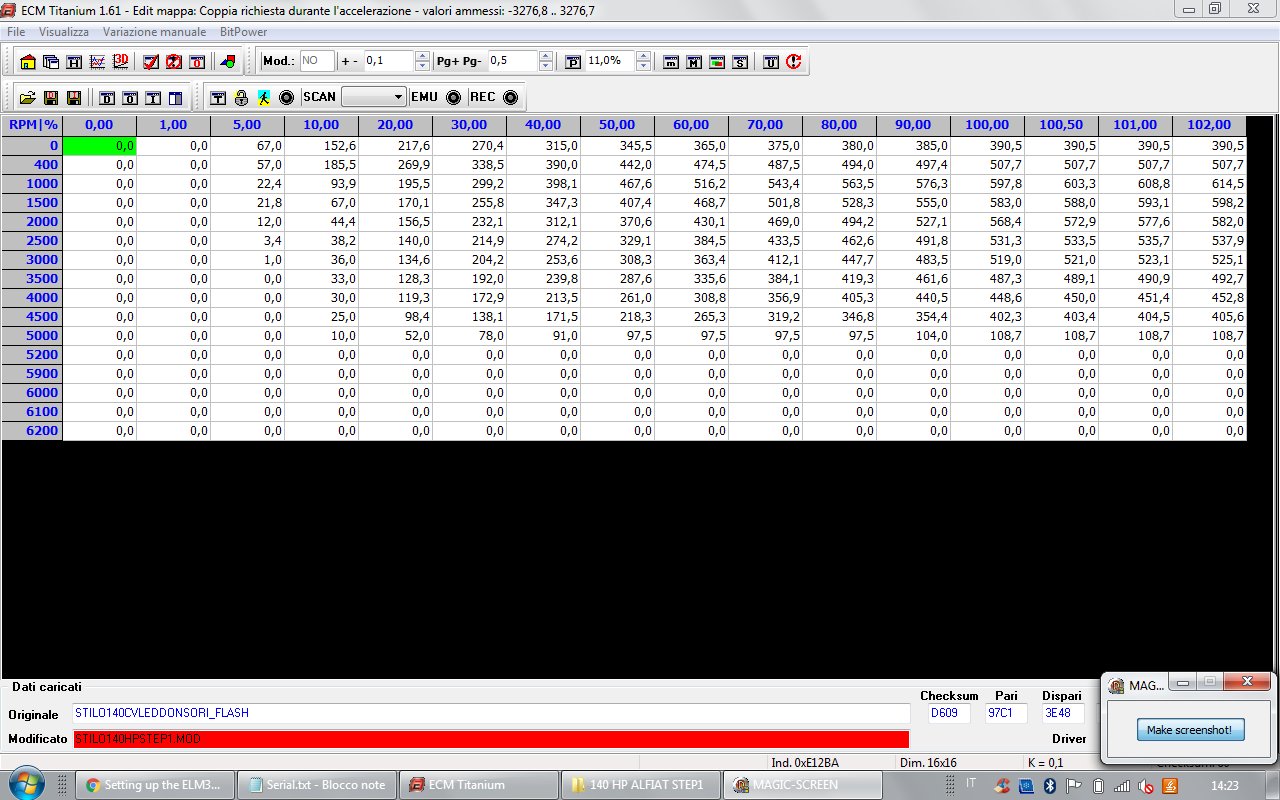The width and height of the screenshot is (1280, 800).
Task: Increase the +/- step value spinner
Action: click(422, 56)
